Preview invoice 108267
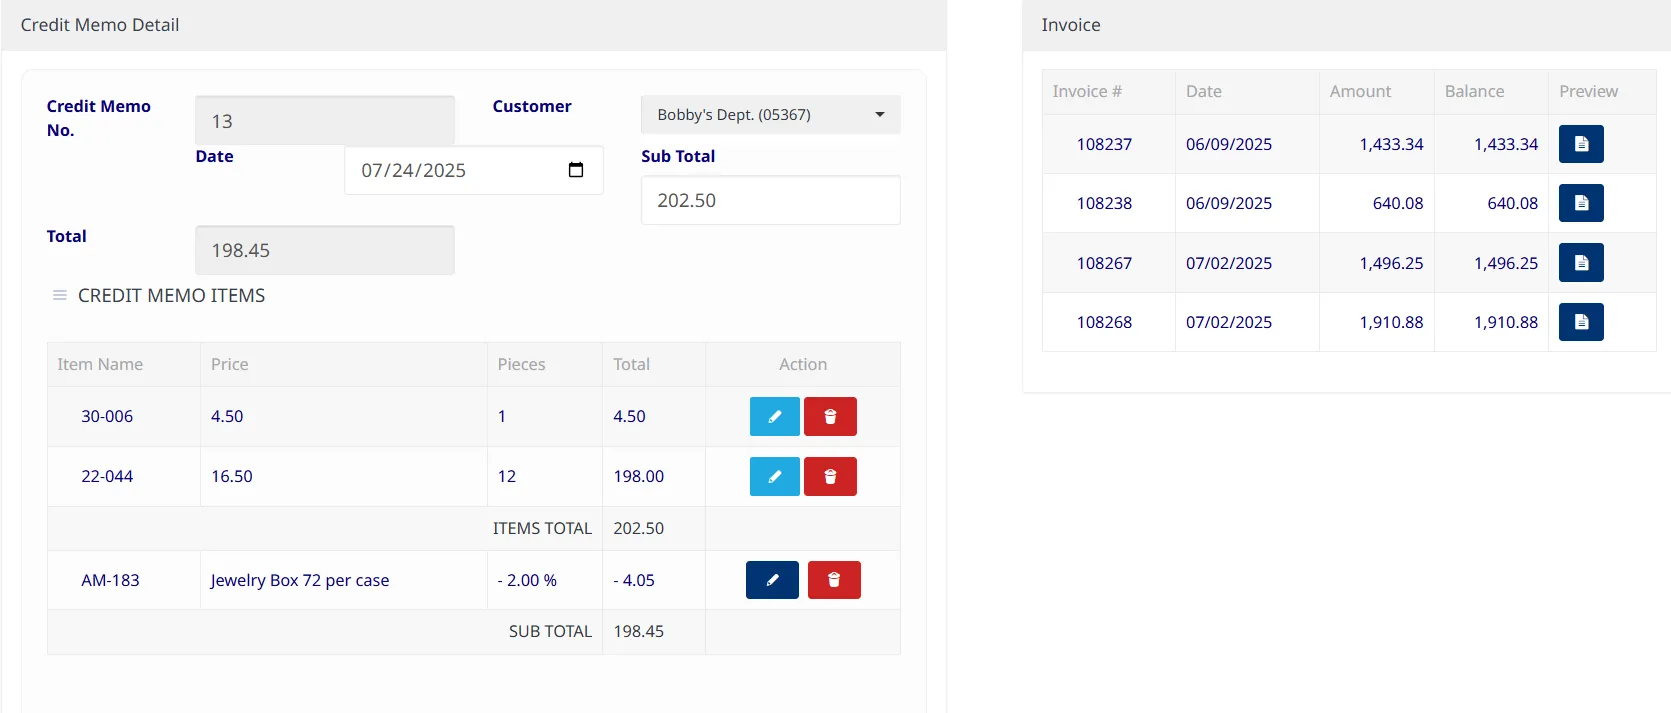The image size is (1671, 713). tap(1581, 263)
